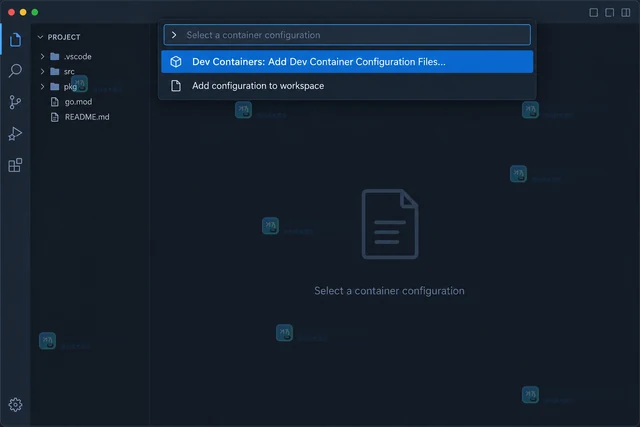The image size is (640, 427).
Task: Choose Dev Containers: Add Dev Container Configuration Files
Action: click(347, 62)
